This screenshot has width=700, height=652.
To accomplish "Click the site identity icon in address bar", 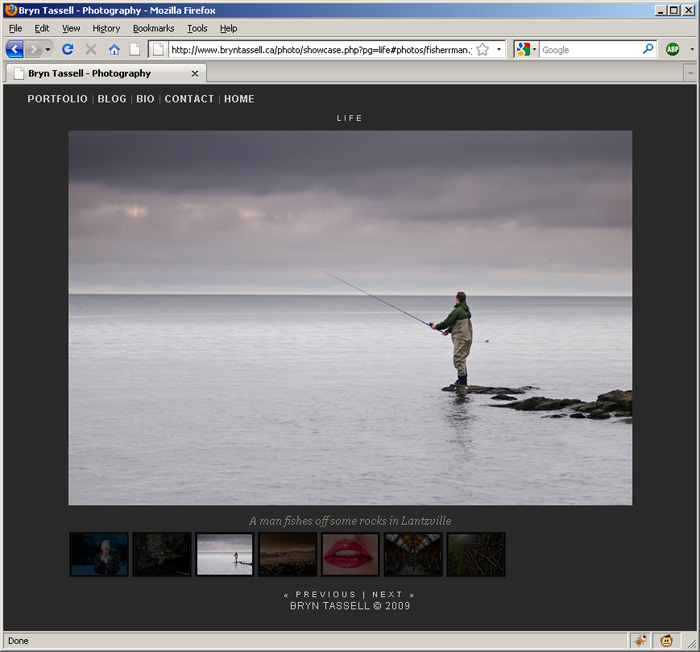I will pos(158,50).
